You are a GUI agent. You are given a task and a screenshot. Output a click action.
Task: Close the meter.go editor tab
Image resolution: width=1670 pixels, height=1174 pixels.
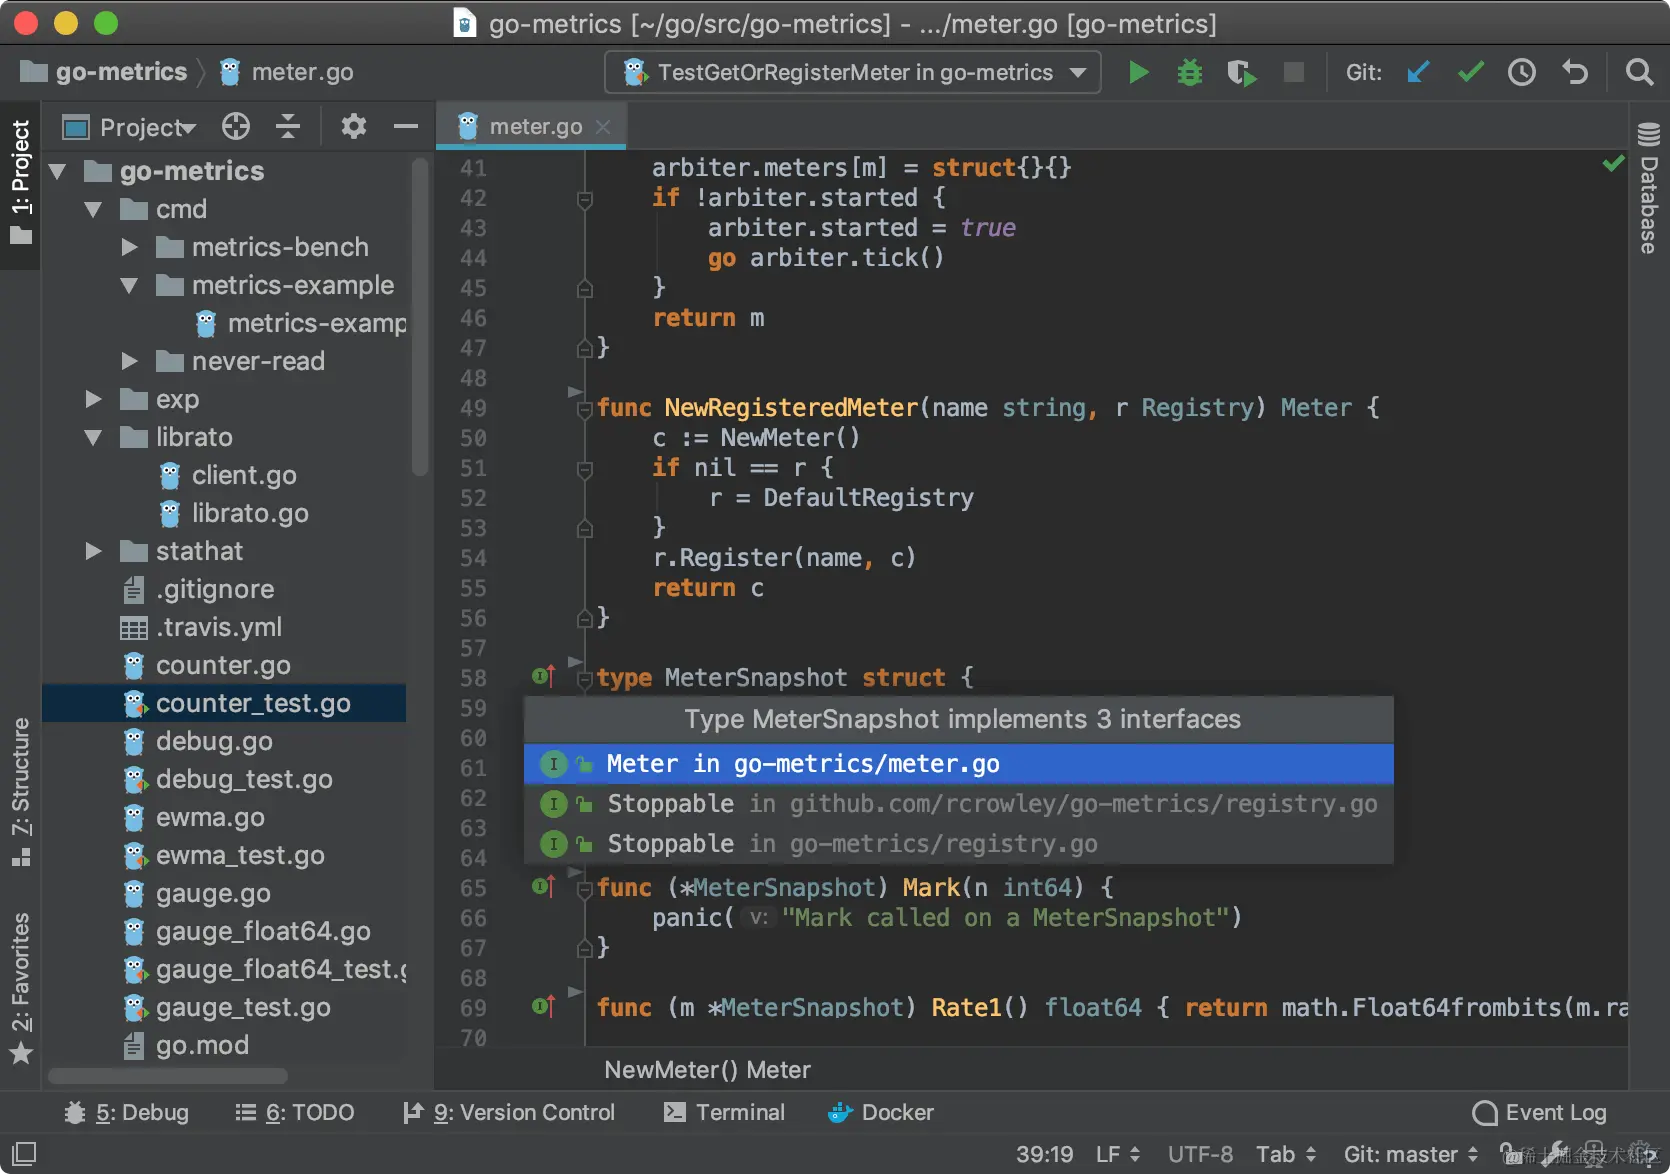[603, 126]
